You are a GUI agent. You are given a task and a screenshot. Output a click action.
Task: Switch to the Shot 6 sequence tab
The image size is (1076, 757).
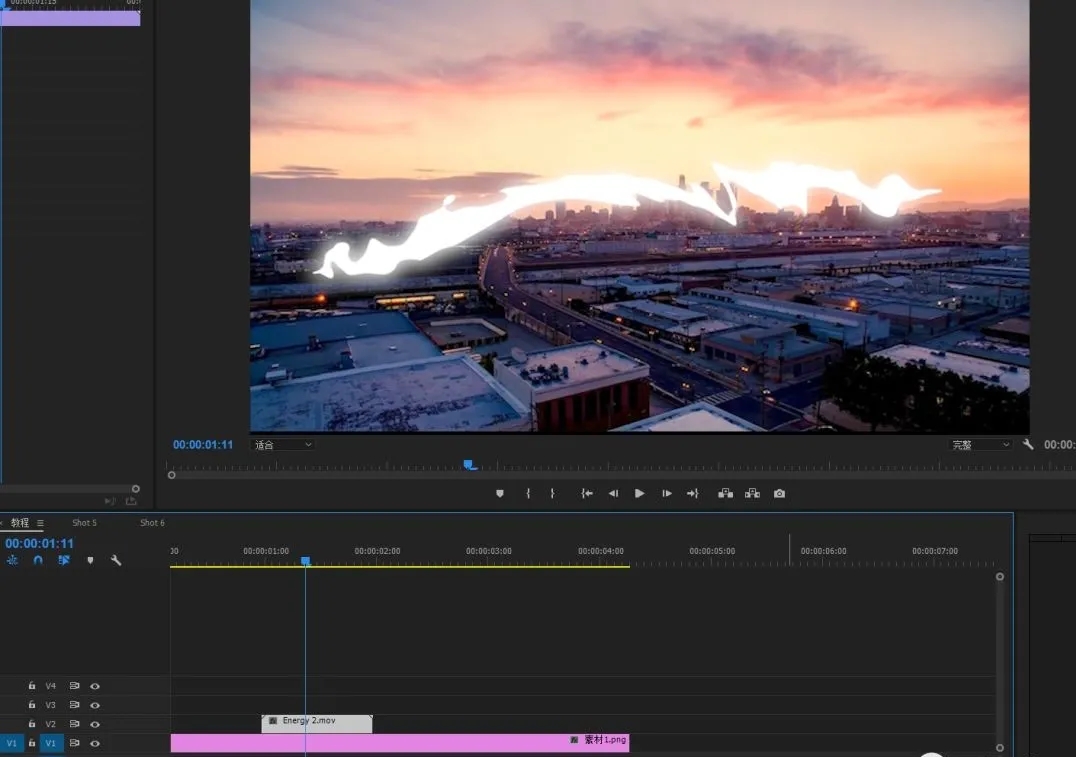tap(152, 523)
